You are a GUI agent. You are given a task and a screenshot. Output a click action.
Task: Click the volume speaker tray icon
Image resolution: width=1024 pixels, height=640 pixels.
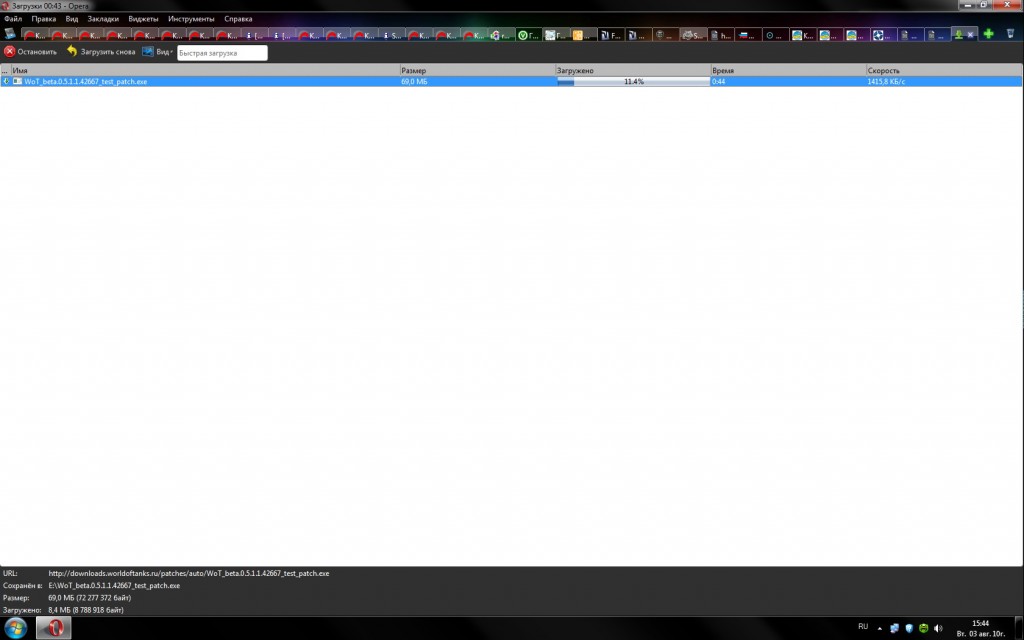tap(938, 627)
